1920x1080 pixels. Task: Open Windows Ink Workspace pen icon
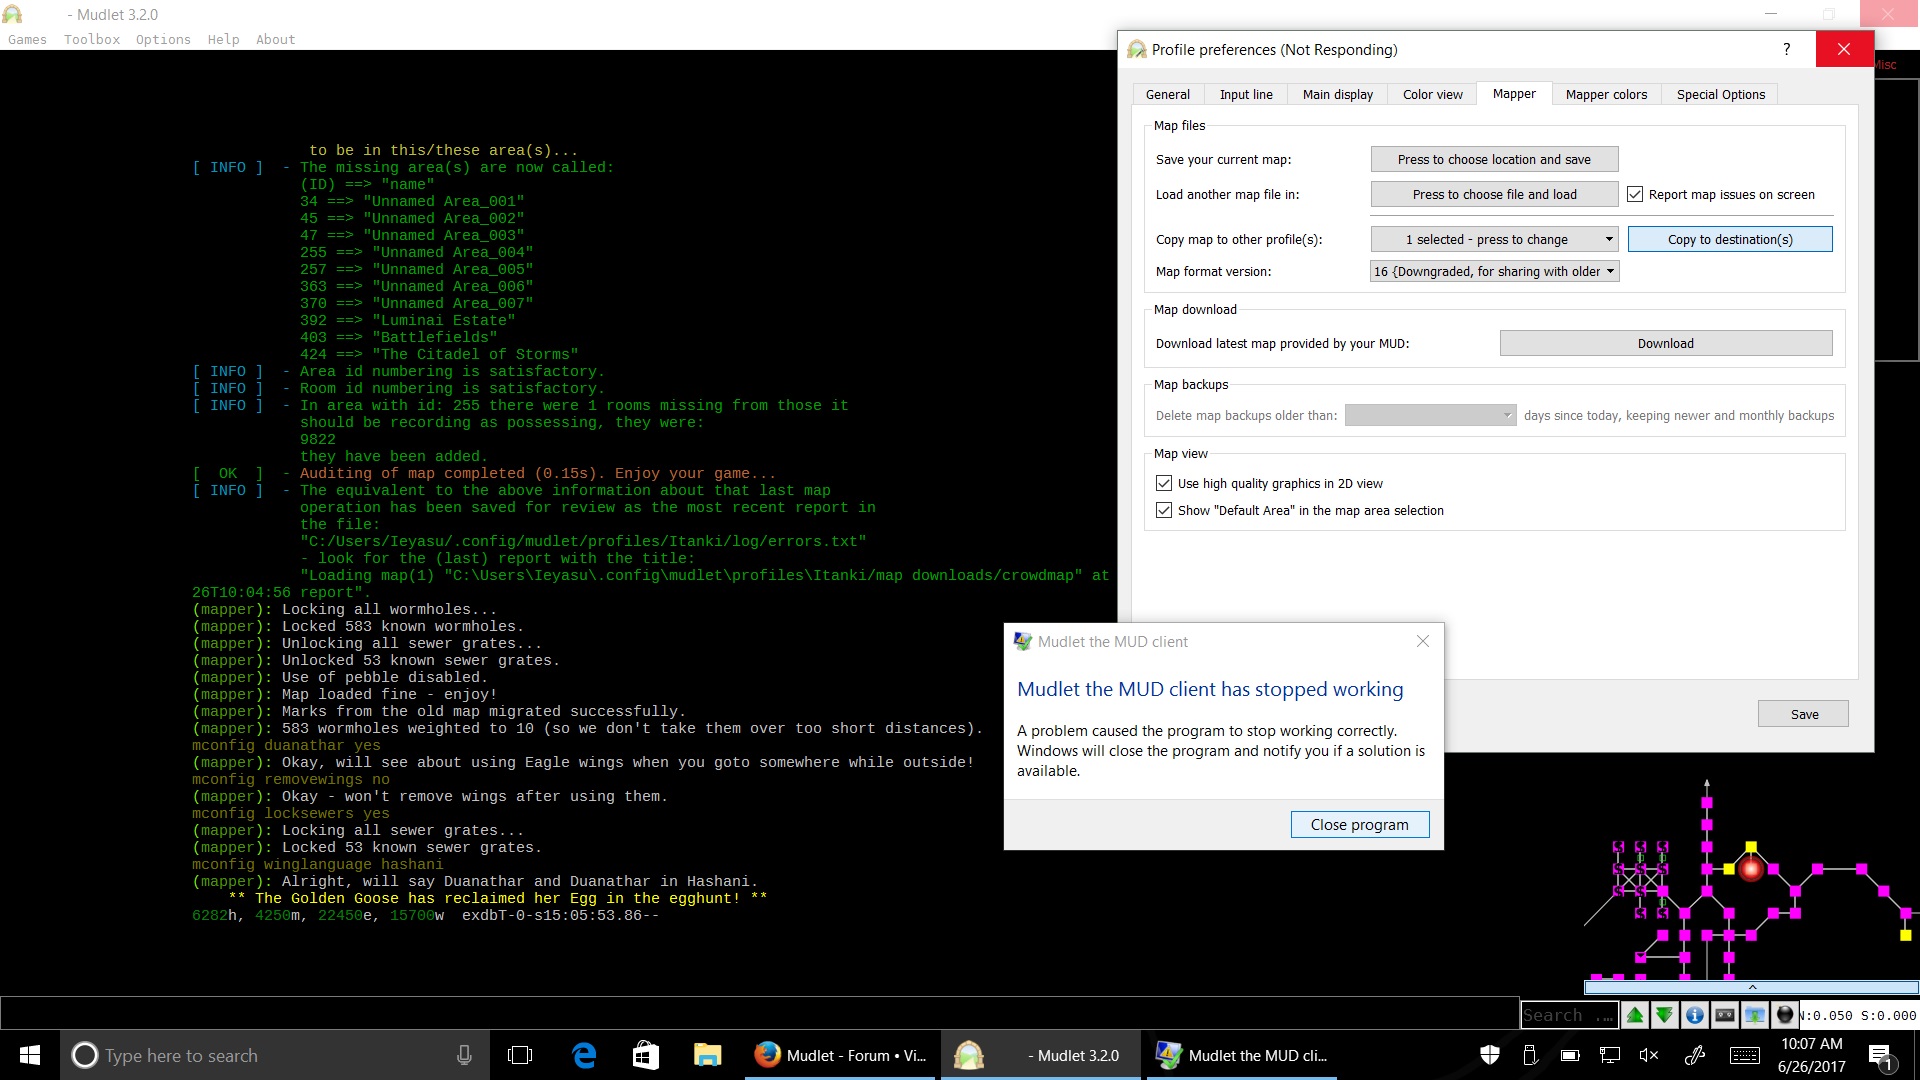click(1695, 1055)
